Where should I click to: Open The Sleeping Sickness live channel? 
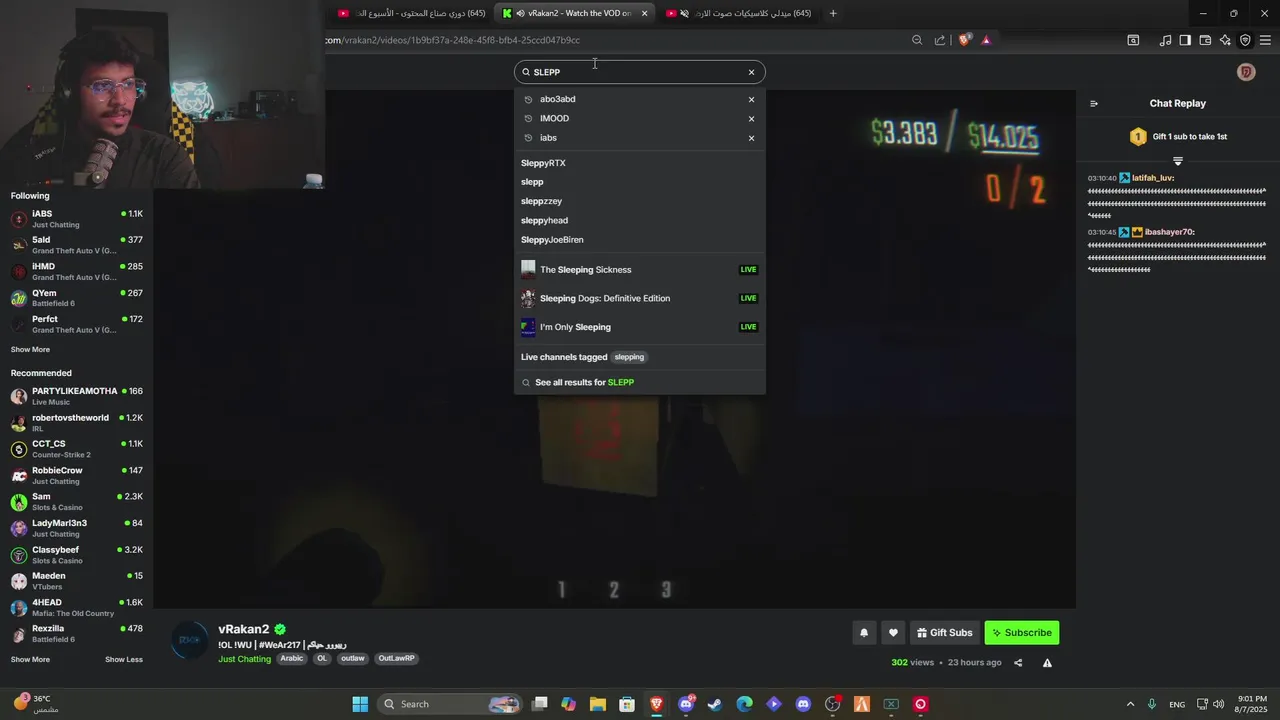(x=640, y=269)
